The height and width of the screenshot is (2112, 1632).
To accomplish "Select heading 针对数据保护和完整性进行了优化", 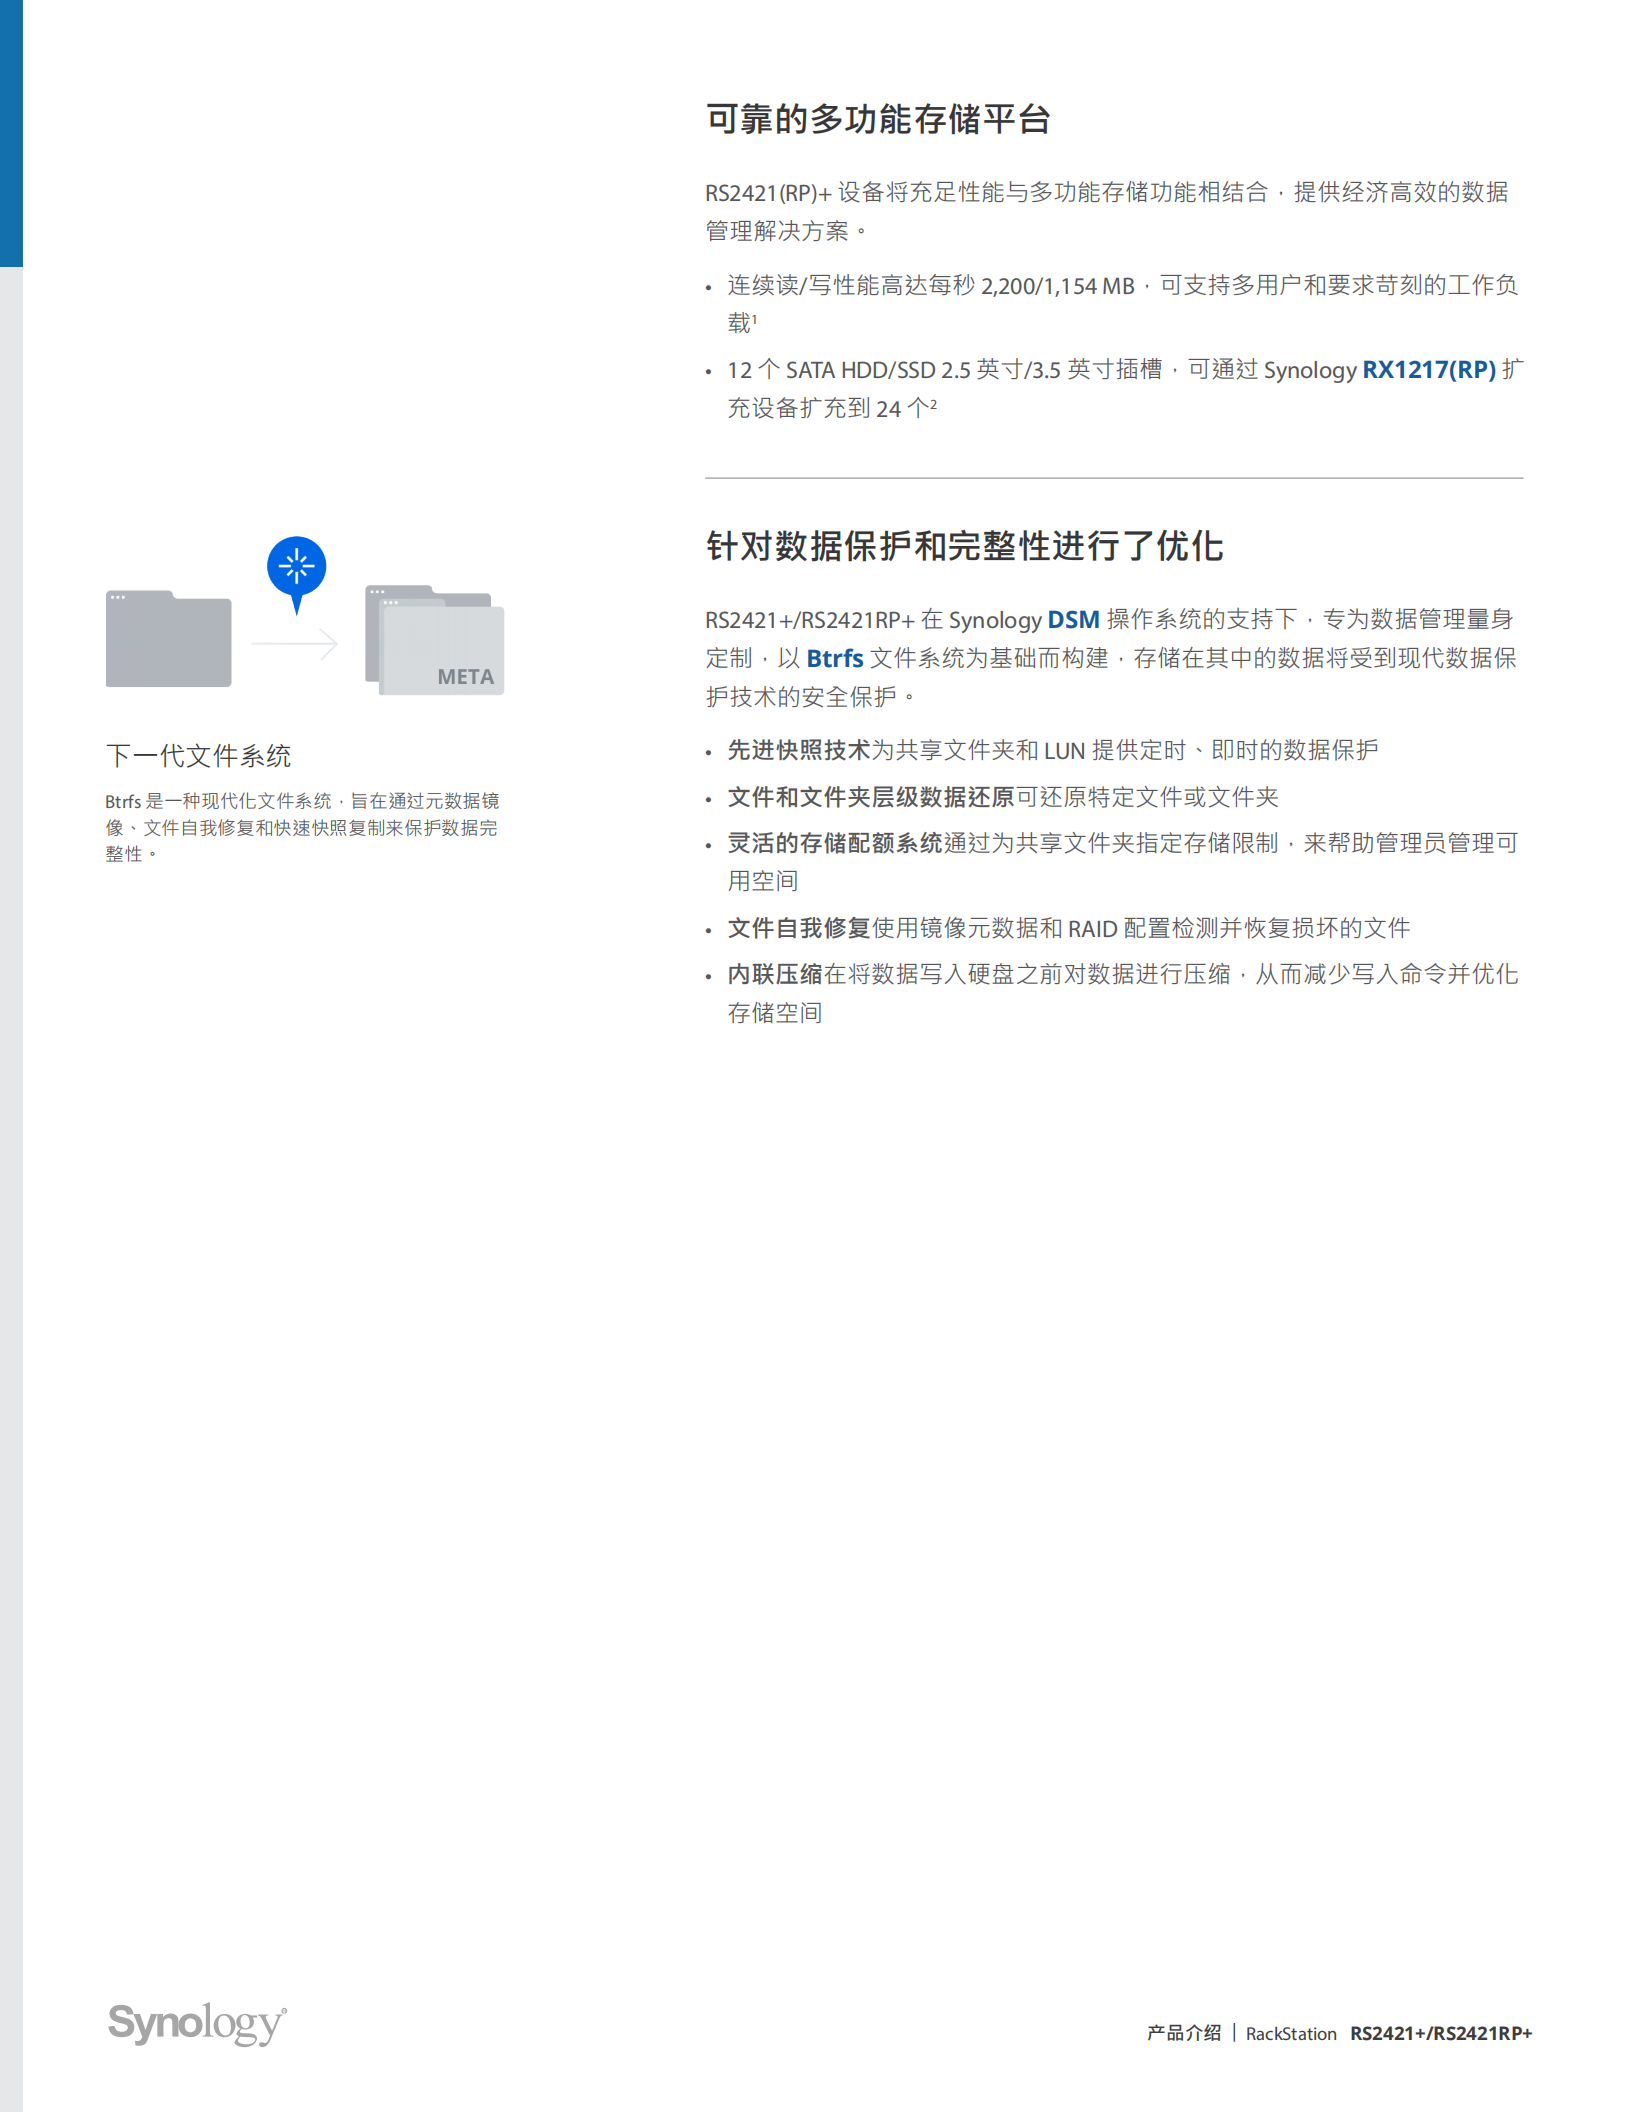I will (x=964, y=546).
